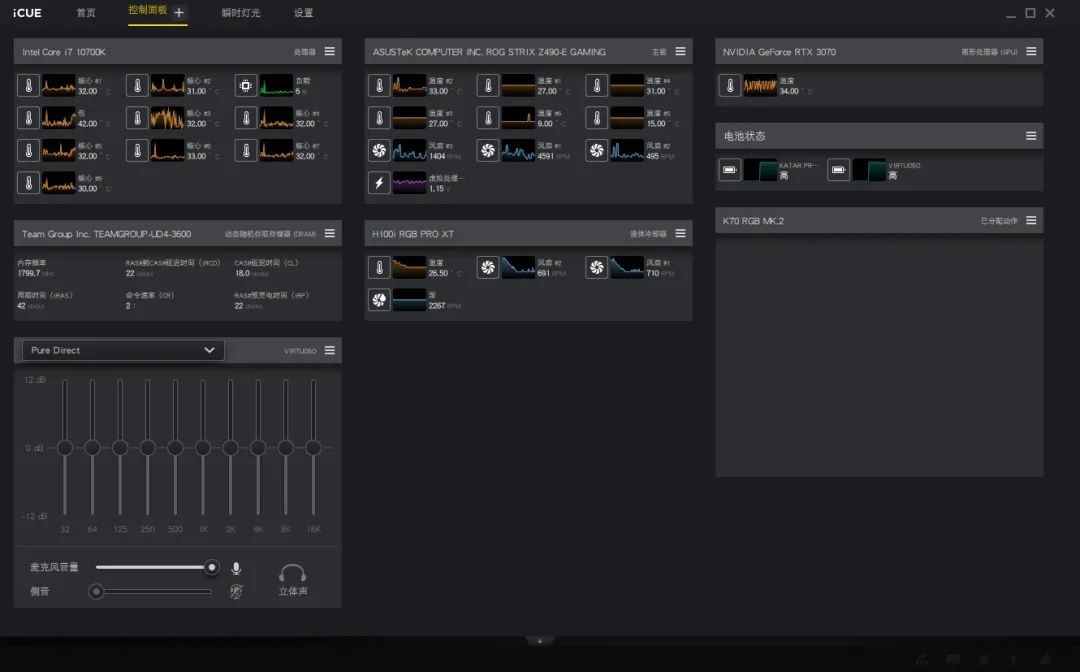Click the KATAR PRO battery icon
Image resolution: width=1080 pixels, height=672 pixels.
click(730, 169)
